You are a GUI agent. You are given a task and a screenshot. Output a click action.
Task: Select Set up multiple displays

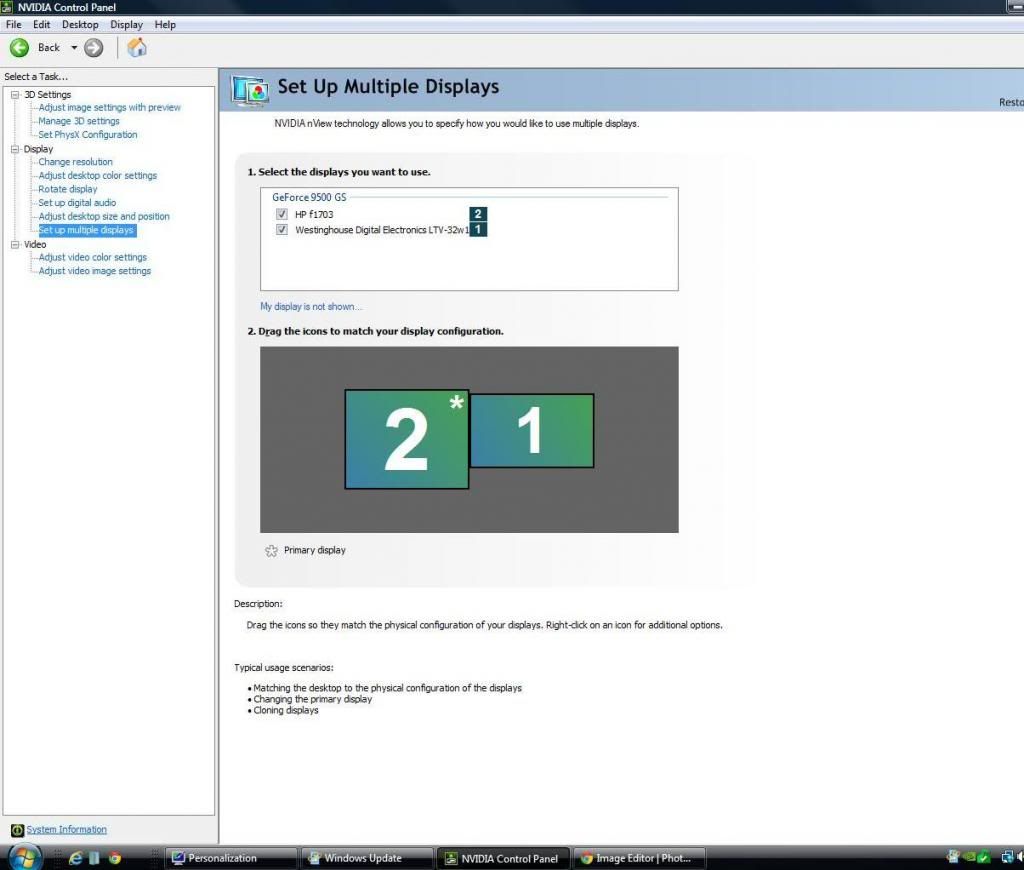[86, 230]
